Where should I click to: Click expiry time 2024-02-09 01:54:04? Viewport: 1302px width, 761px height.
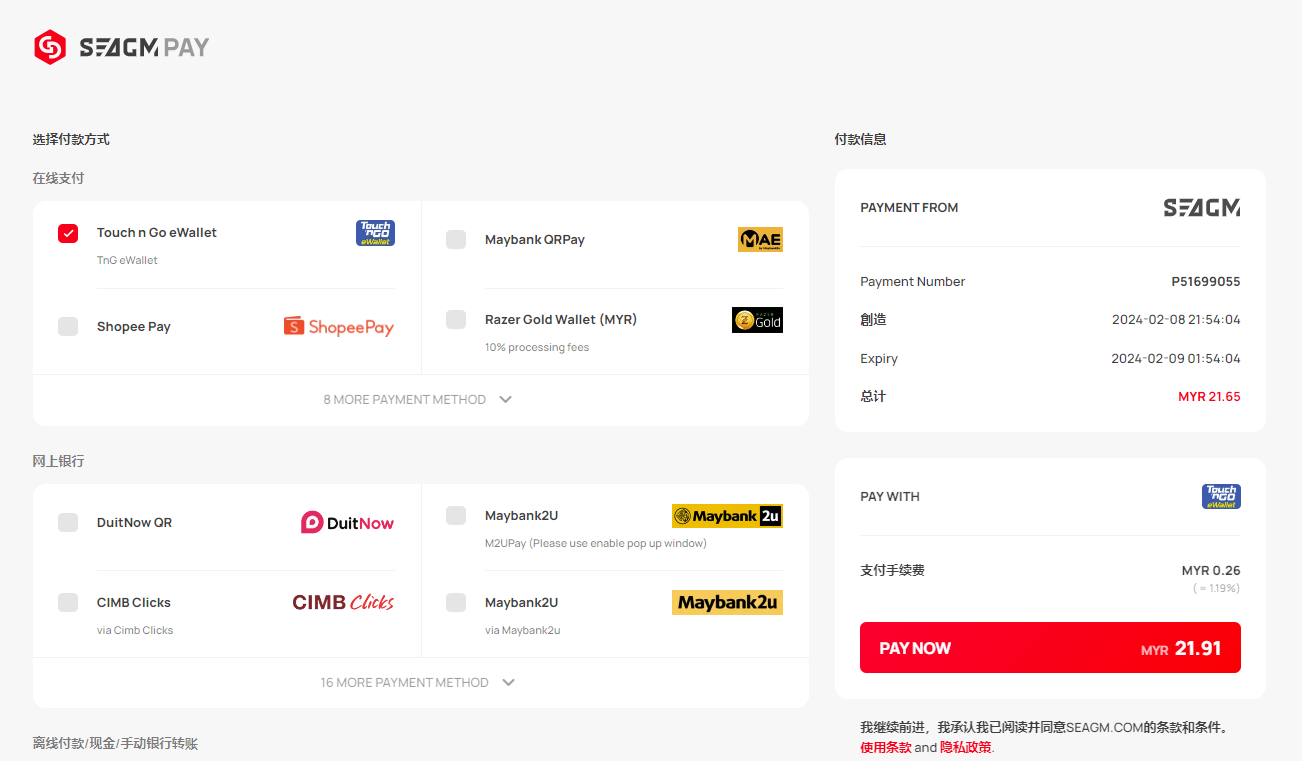[1176, 358]
